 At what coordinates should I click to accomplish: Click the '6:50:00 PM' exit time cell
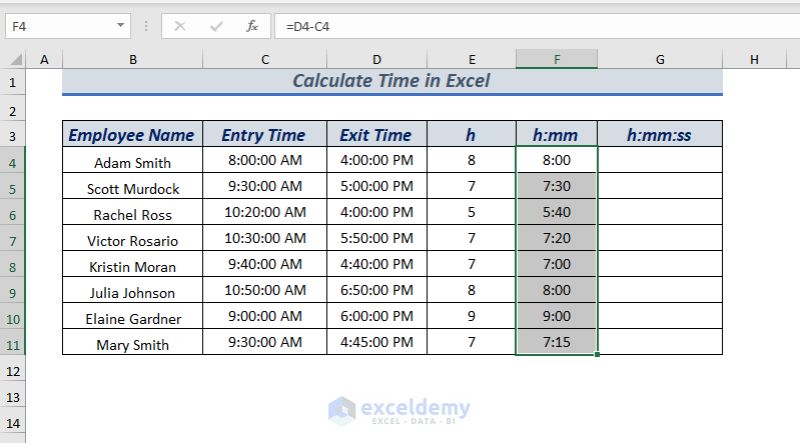pyautogui.click(x=377, y=290)
